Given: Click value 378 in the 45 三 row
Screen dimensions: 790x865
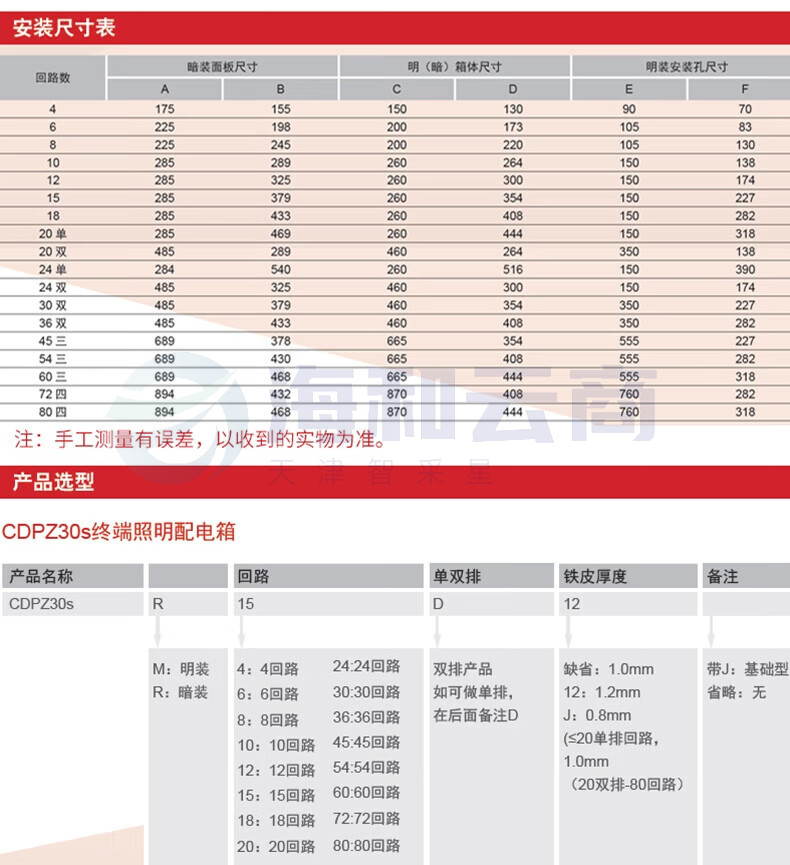Looking at the screenshot, I should [x=280, y=341].
